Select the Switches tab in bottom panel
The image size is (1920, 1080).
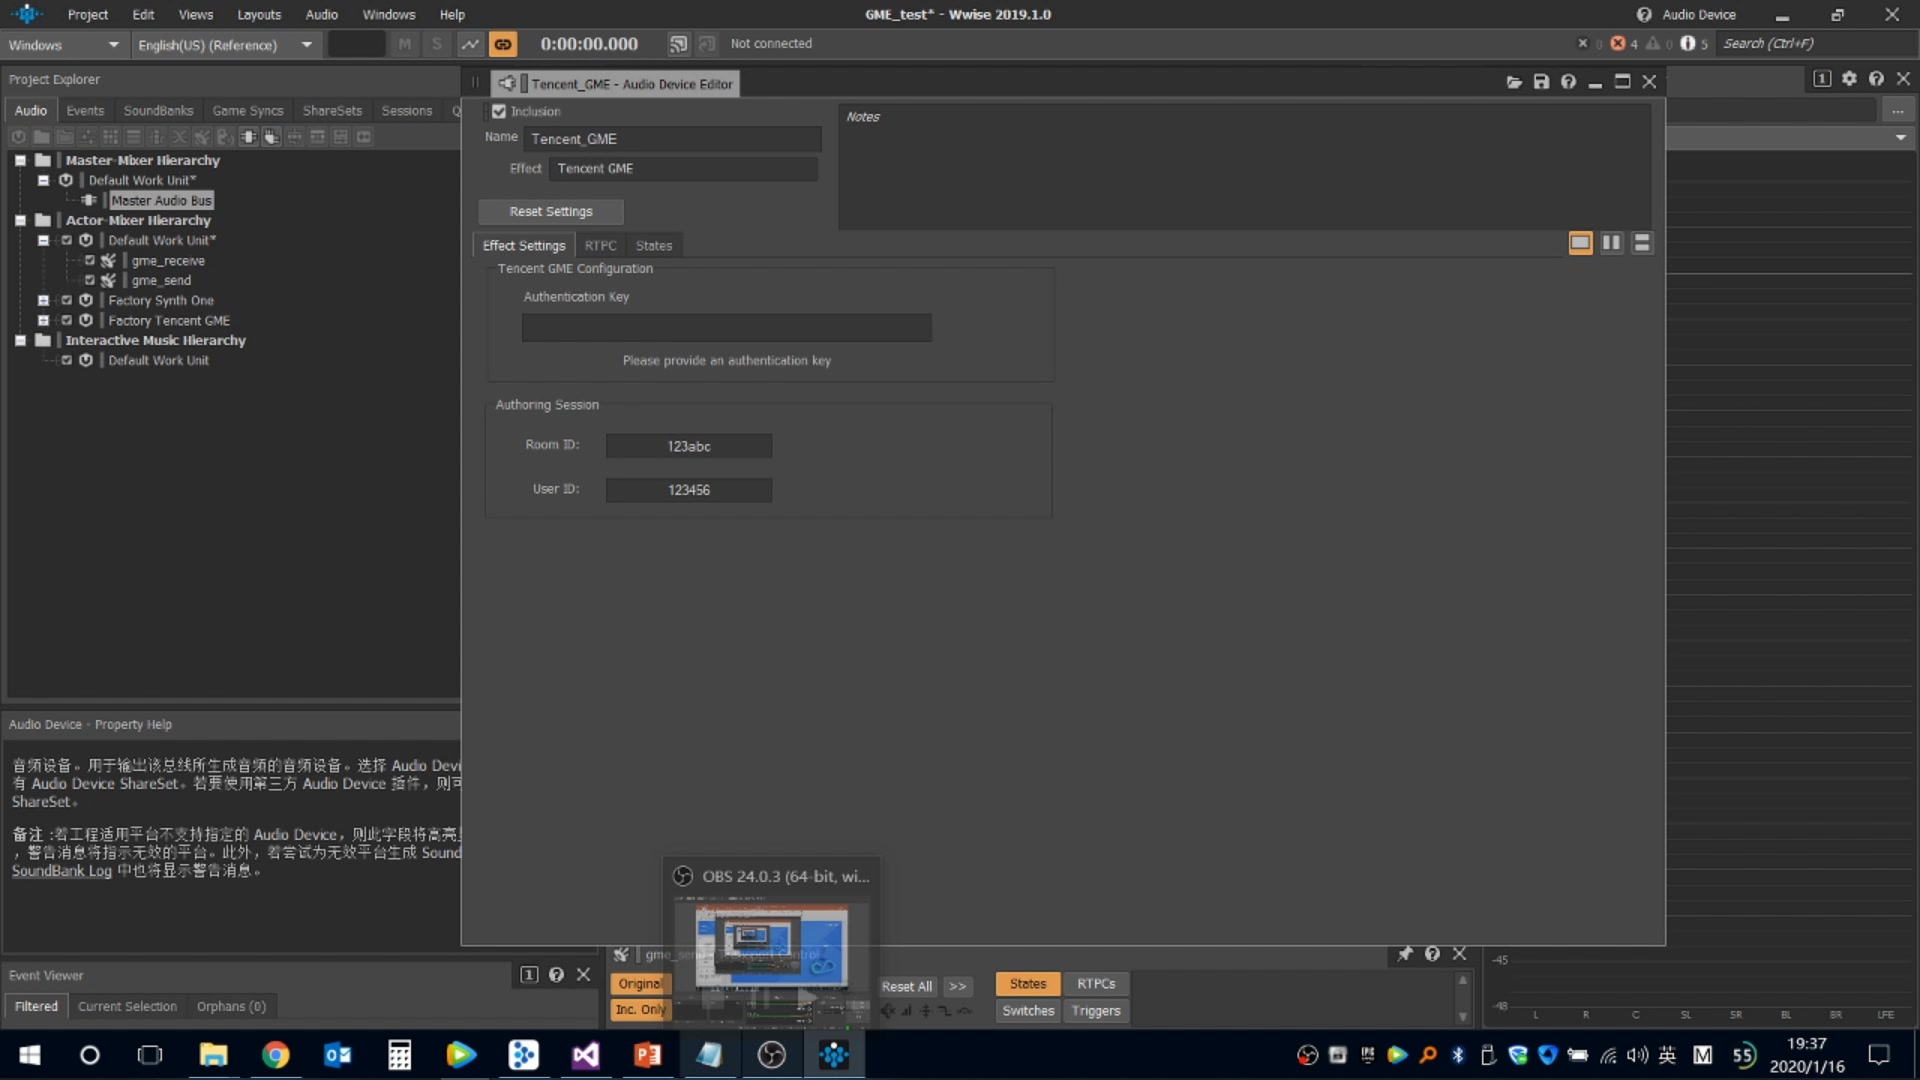(1027, 1009)
